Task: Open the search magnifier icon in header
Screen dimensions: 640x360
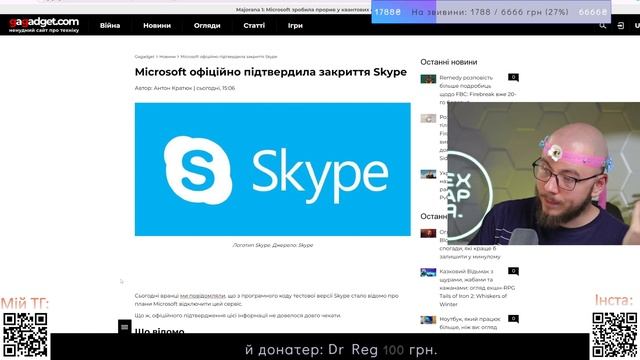Action: [x=602, y=25]
